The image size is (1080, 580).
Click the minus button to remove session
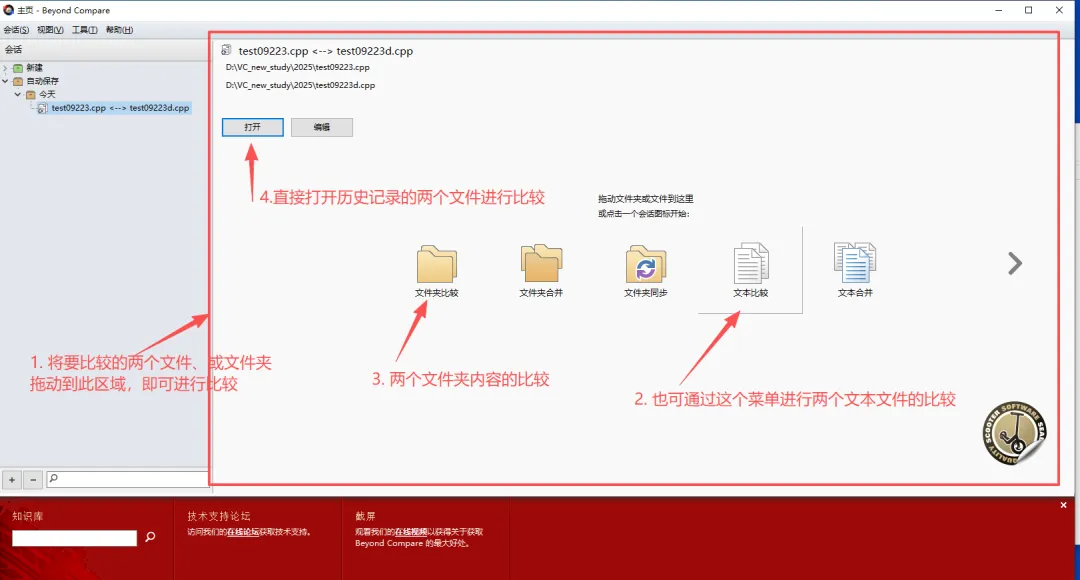pos(33,479)
